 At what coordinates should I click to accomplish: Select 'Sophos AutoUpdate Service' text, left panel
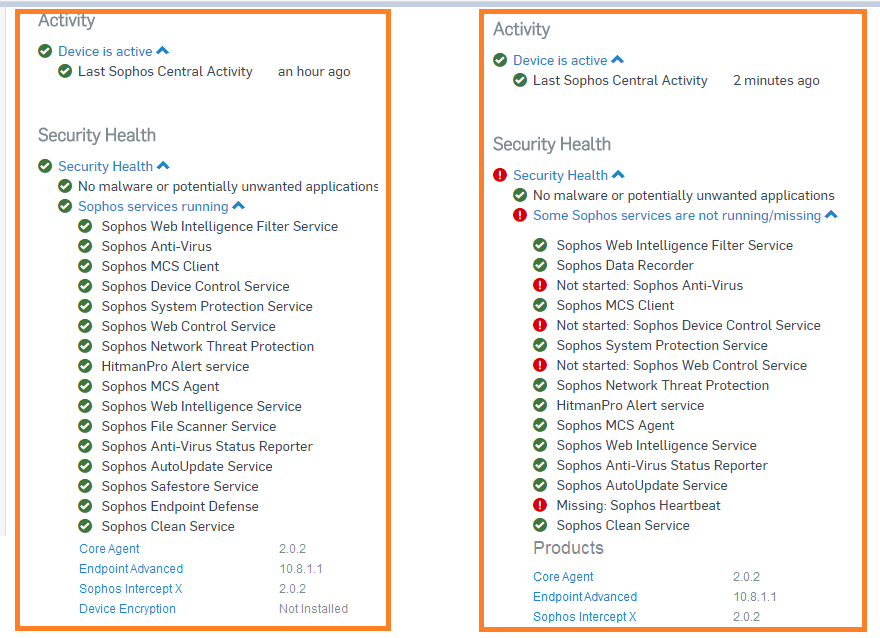187,466
